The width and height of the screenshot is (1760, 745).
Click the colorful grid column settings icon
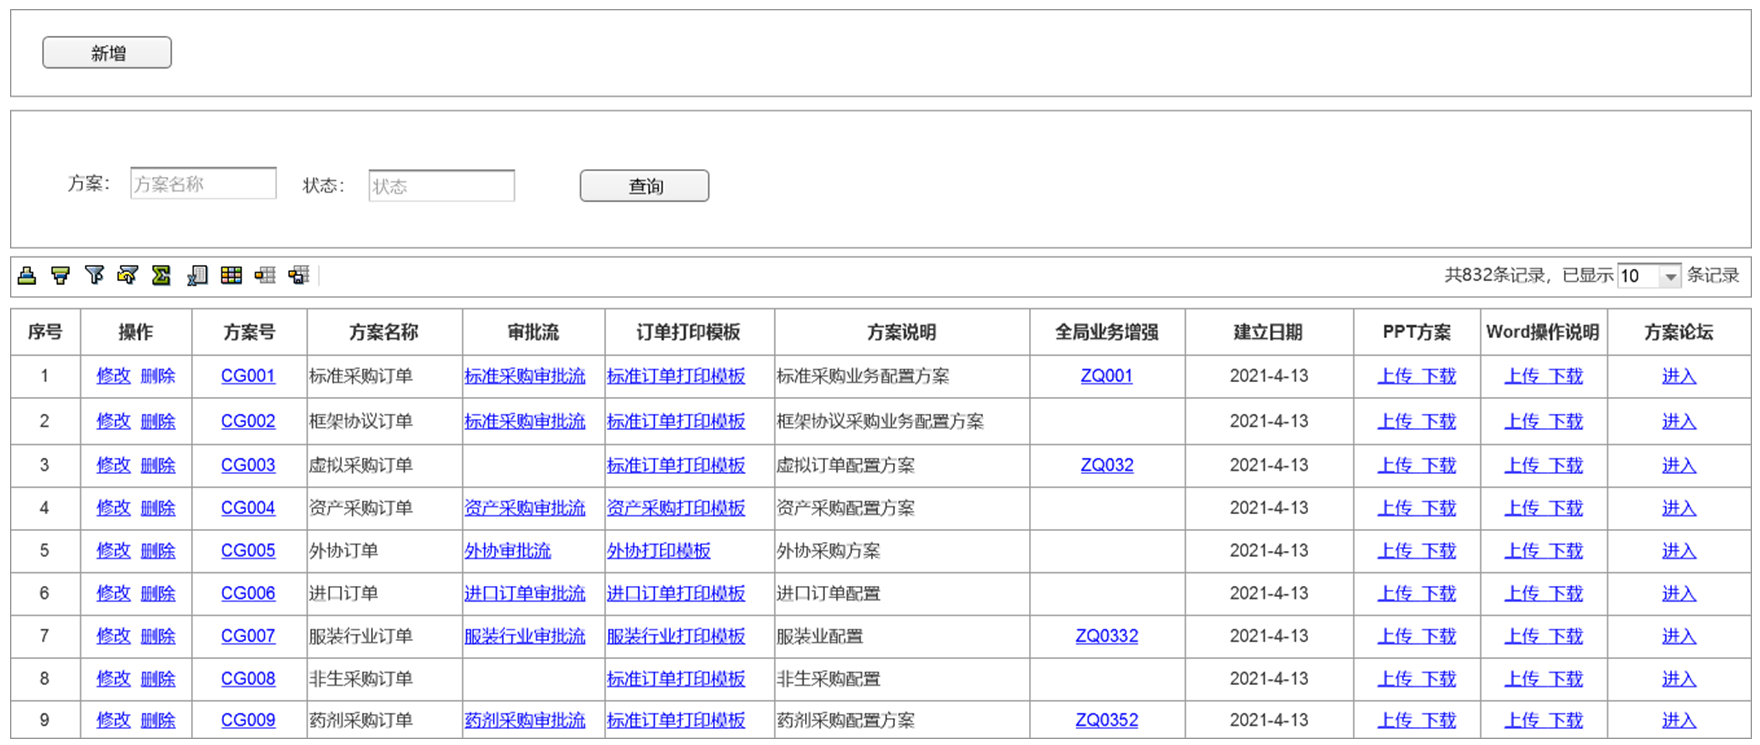pyautogui.click(x=231, y=275)
